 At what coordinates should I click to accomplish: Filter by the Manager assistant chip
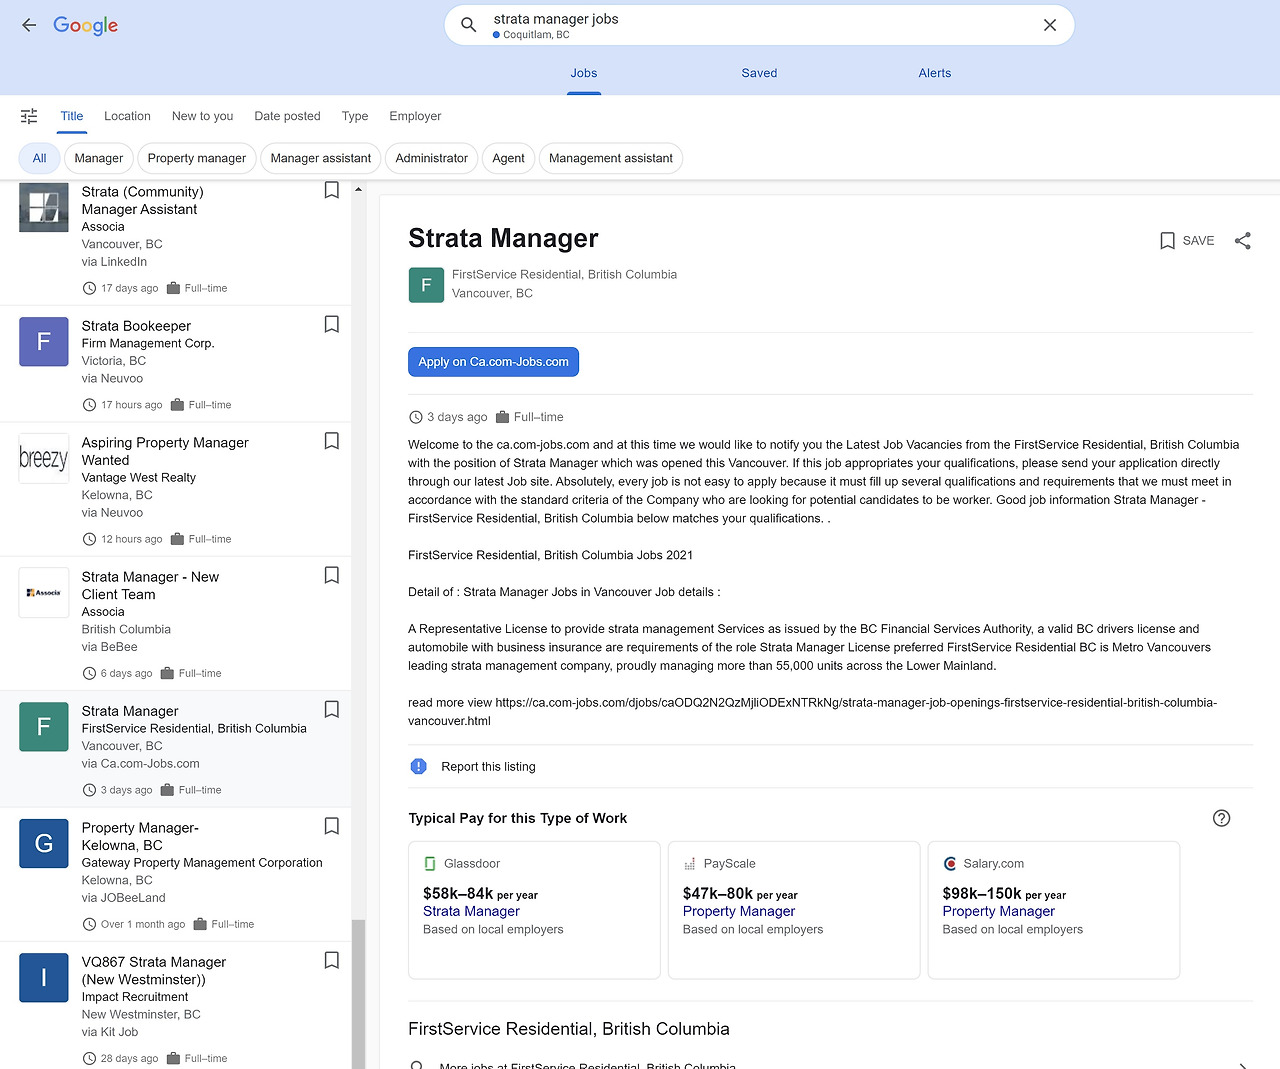(321, 158)
